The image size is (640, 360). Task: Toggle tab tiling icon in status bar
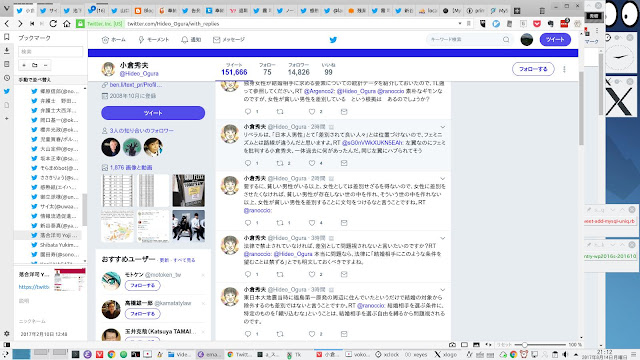tap(464, 345)
